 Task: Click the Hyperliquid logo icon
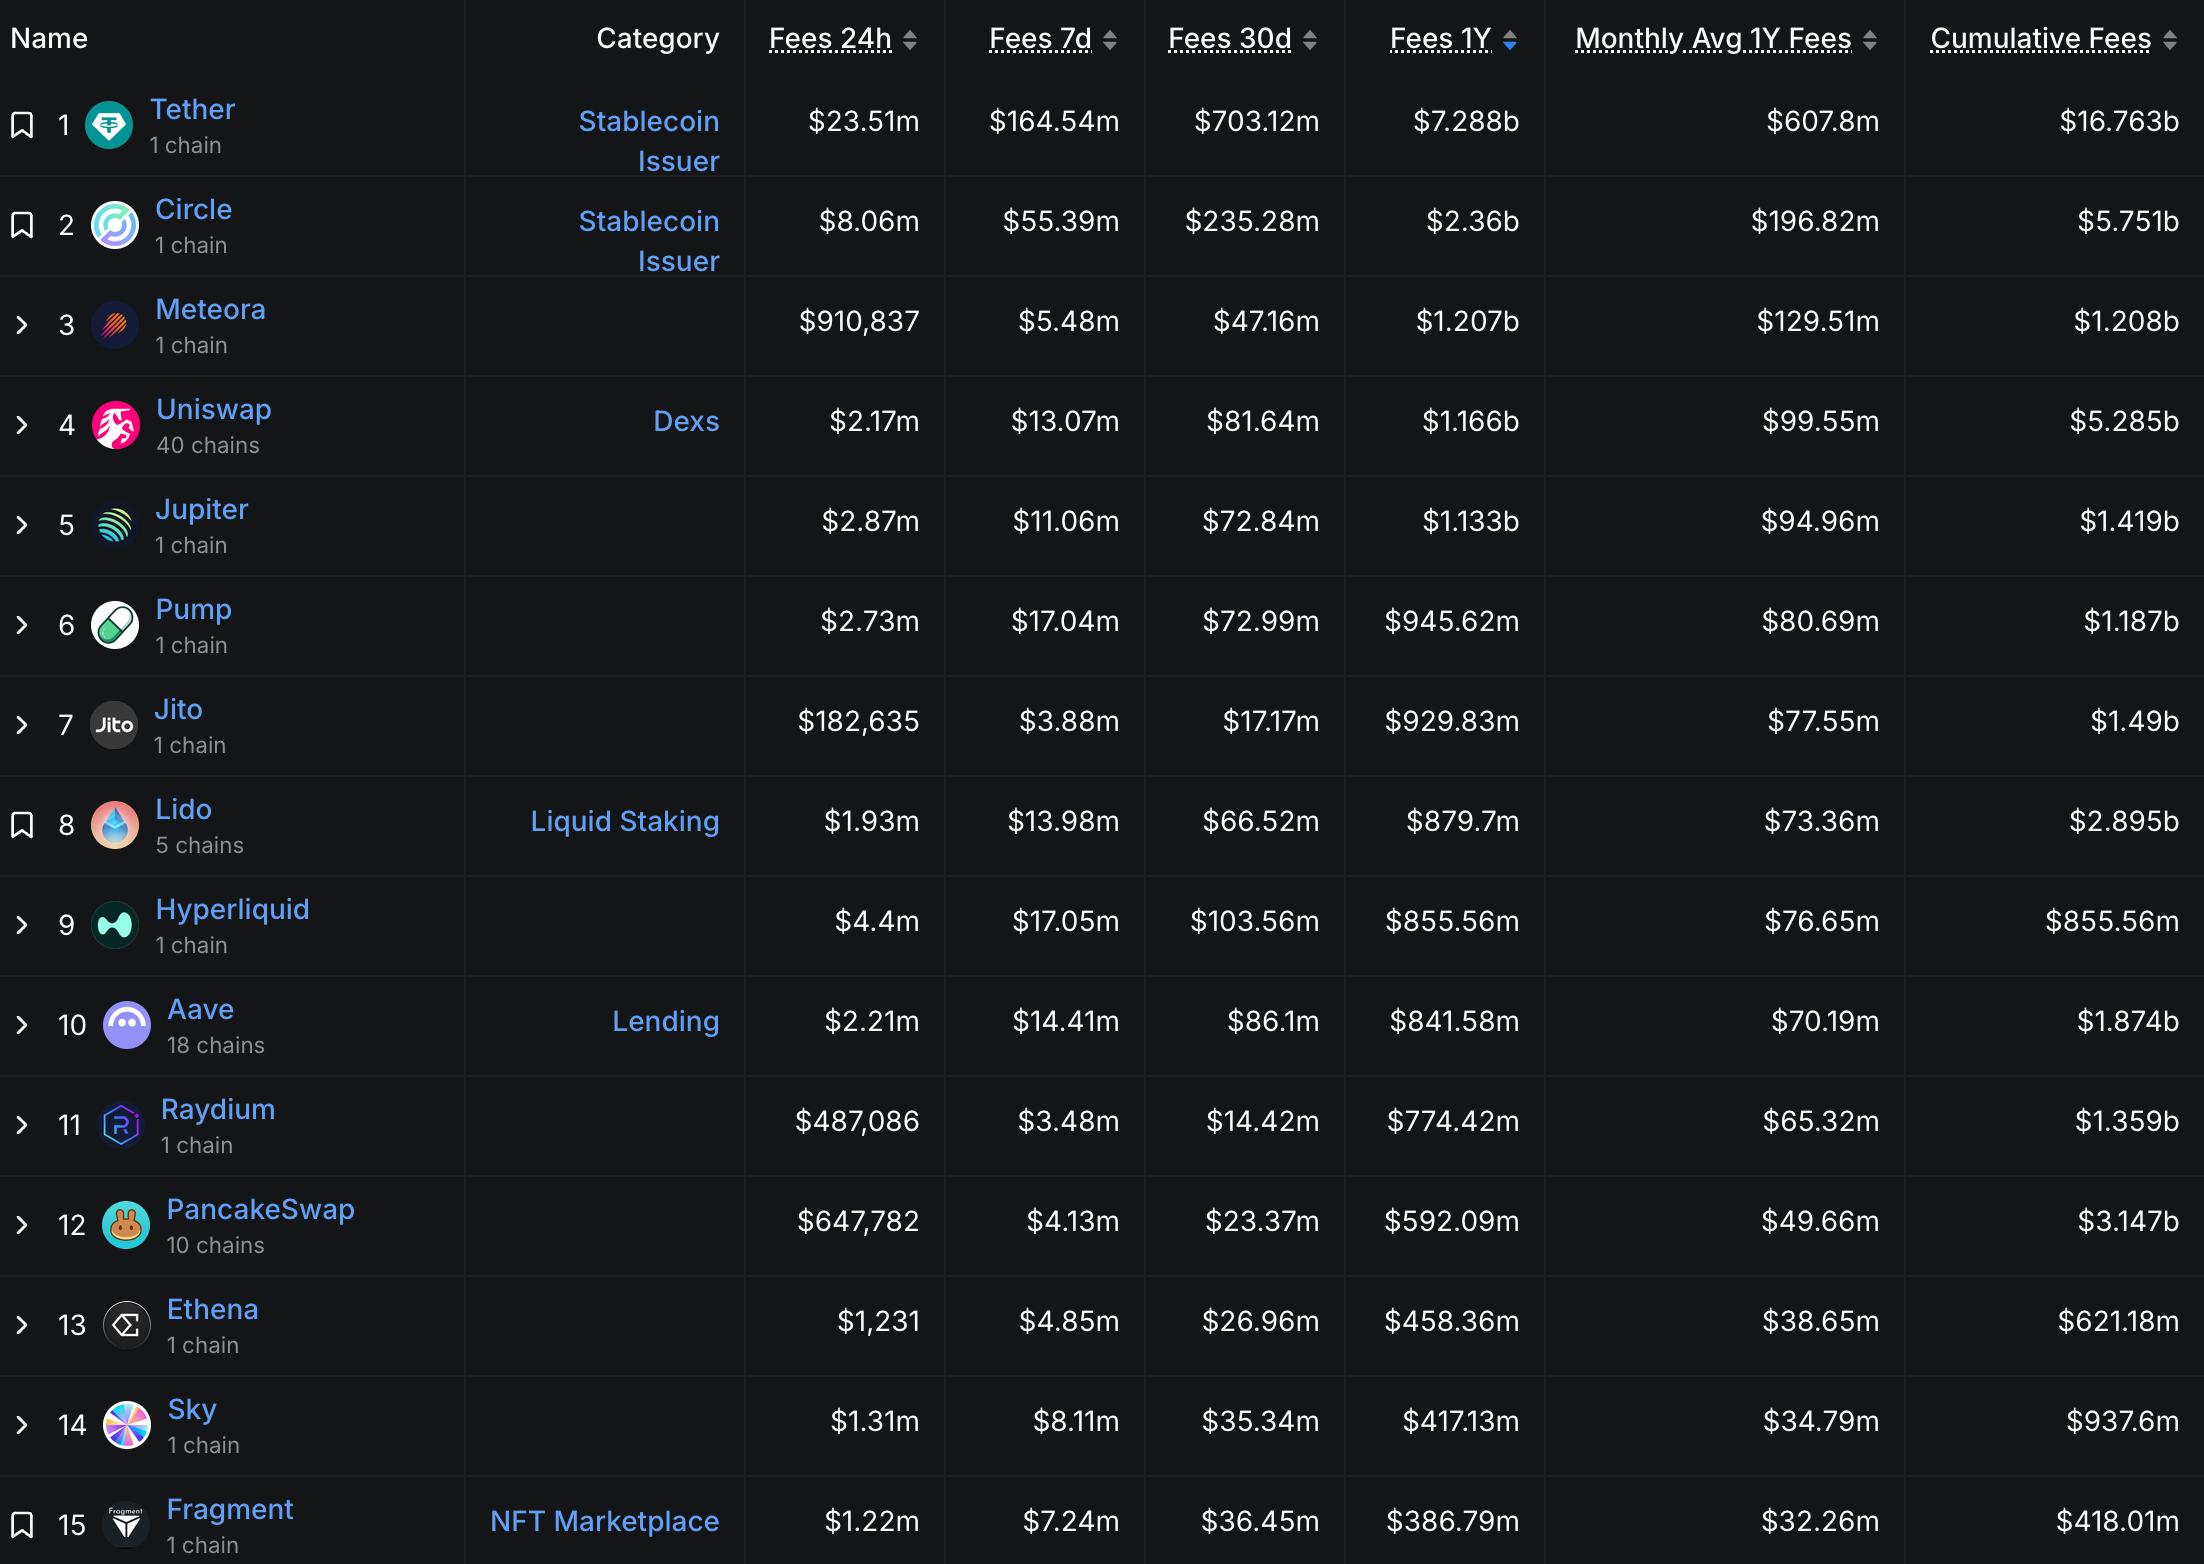(x=115, y=925)
